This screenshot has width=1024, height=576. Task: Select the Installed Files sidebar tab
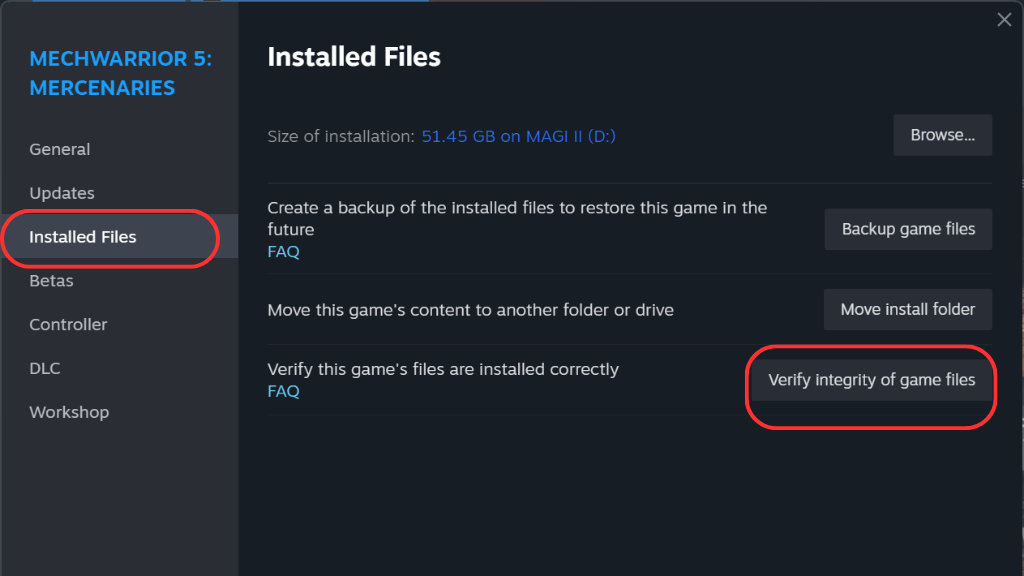[83, 237]
